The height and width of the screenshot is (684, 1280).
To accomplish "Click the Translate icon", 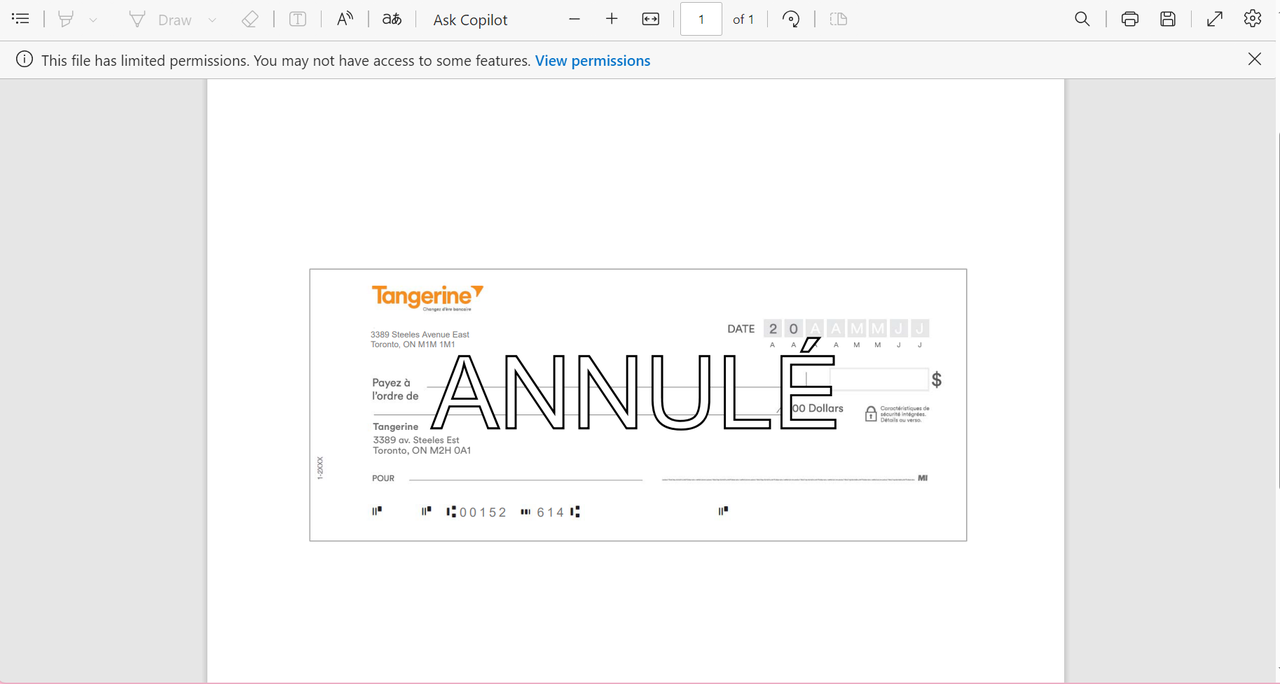I will (x=392, y=19).
